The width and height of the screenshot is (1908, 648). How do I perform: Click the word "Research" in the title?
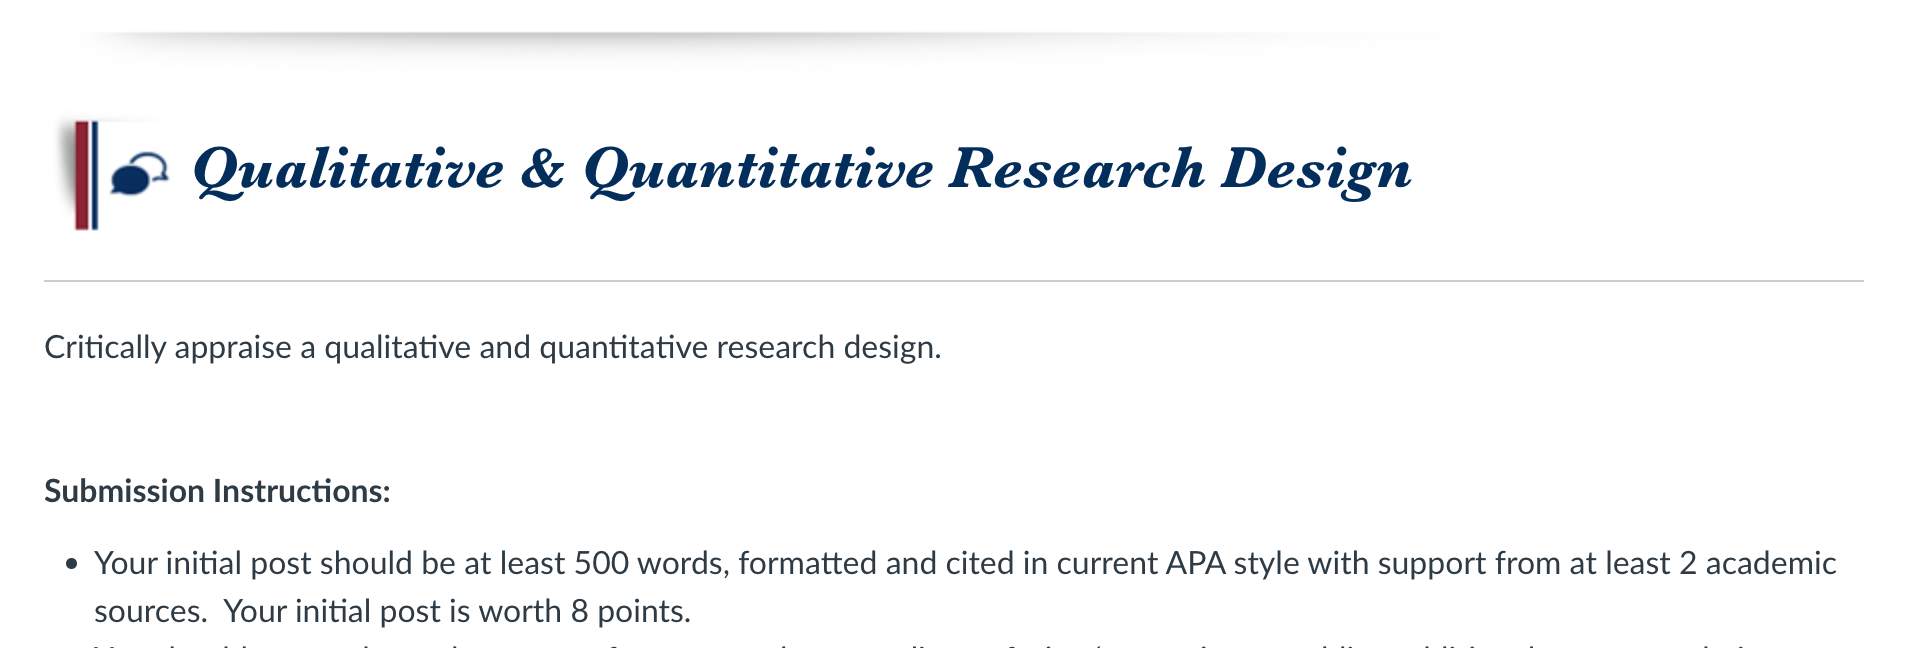pos(1077,168)
